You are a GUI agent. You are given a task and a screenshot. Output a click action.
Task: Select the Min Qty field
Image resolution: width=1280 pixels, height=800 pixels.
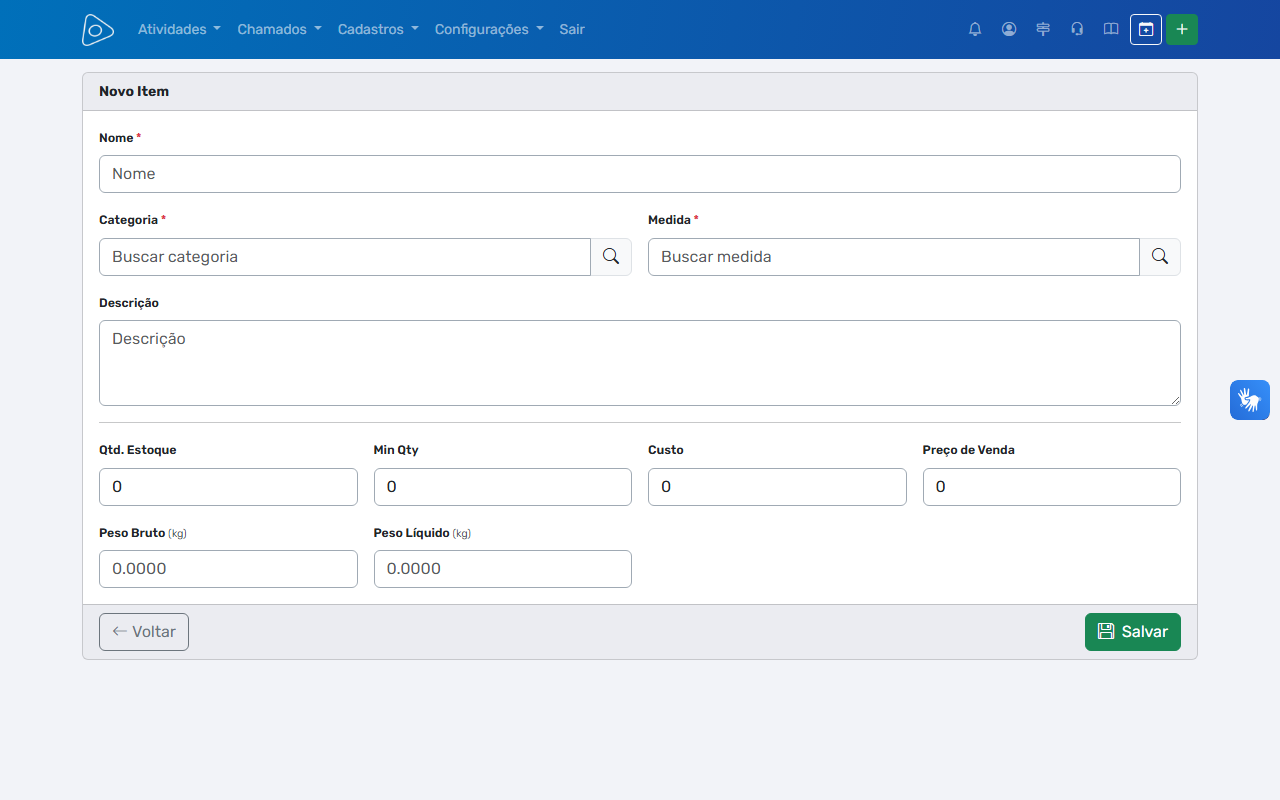(x=503, y=487)
